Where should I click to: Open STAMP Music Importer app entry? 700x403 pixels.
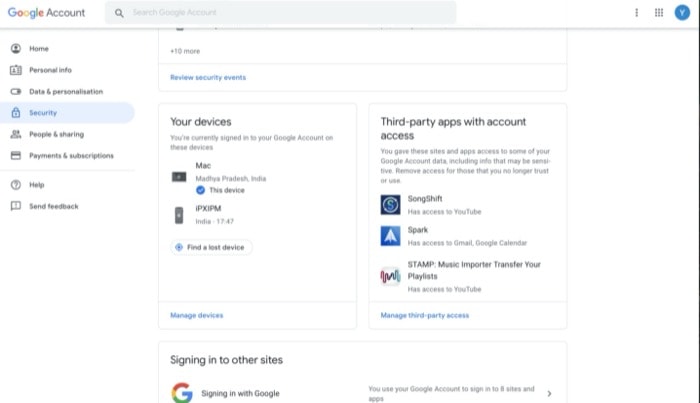[x=467, y=276]
